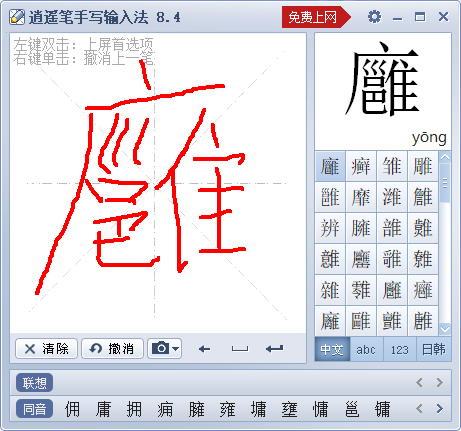Choose candidate 癰 in the grid
Viewport: 461px width, 431px height.
point(423,290)
